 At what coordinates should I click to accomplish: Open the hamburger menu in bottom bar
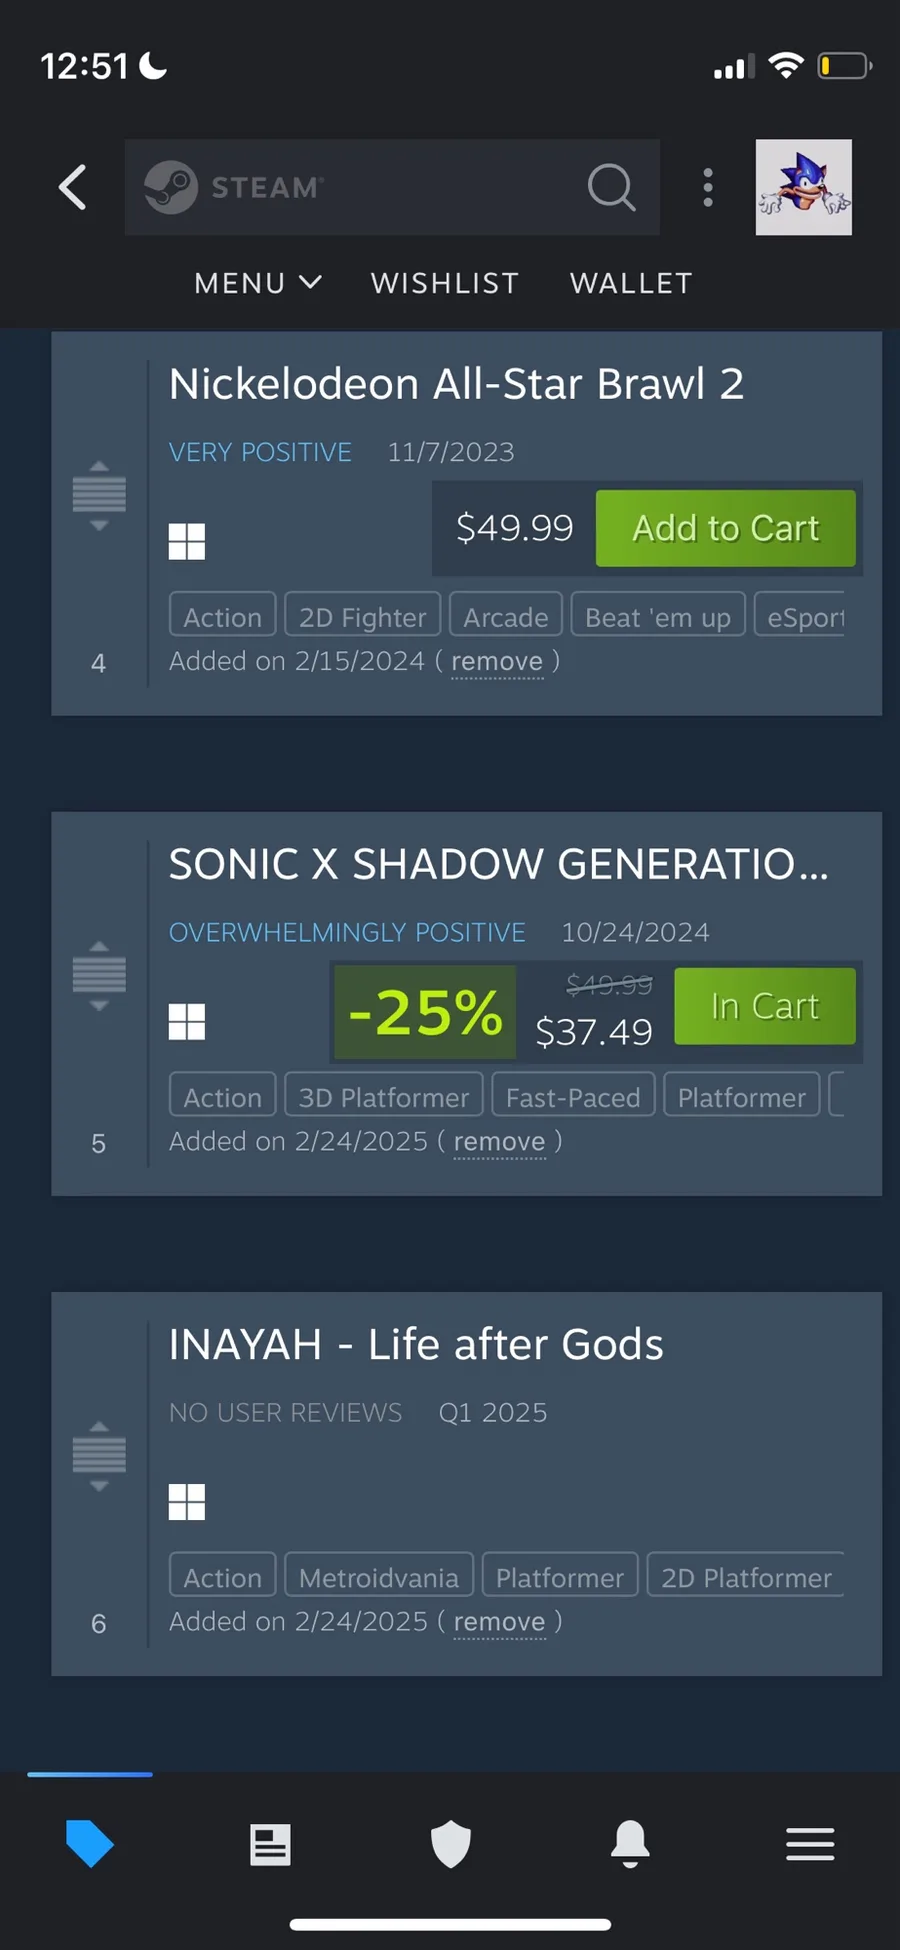(810, 1844)
